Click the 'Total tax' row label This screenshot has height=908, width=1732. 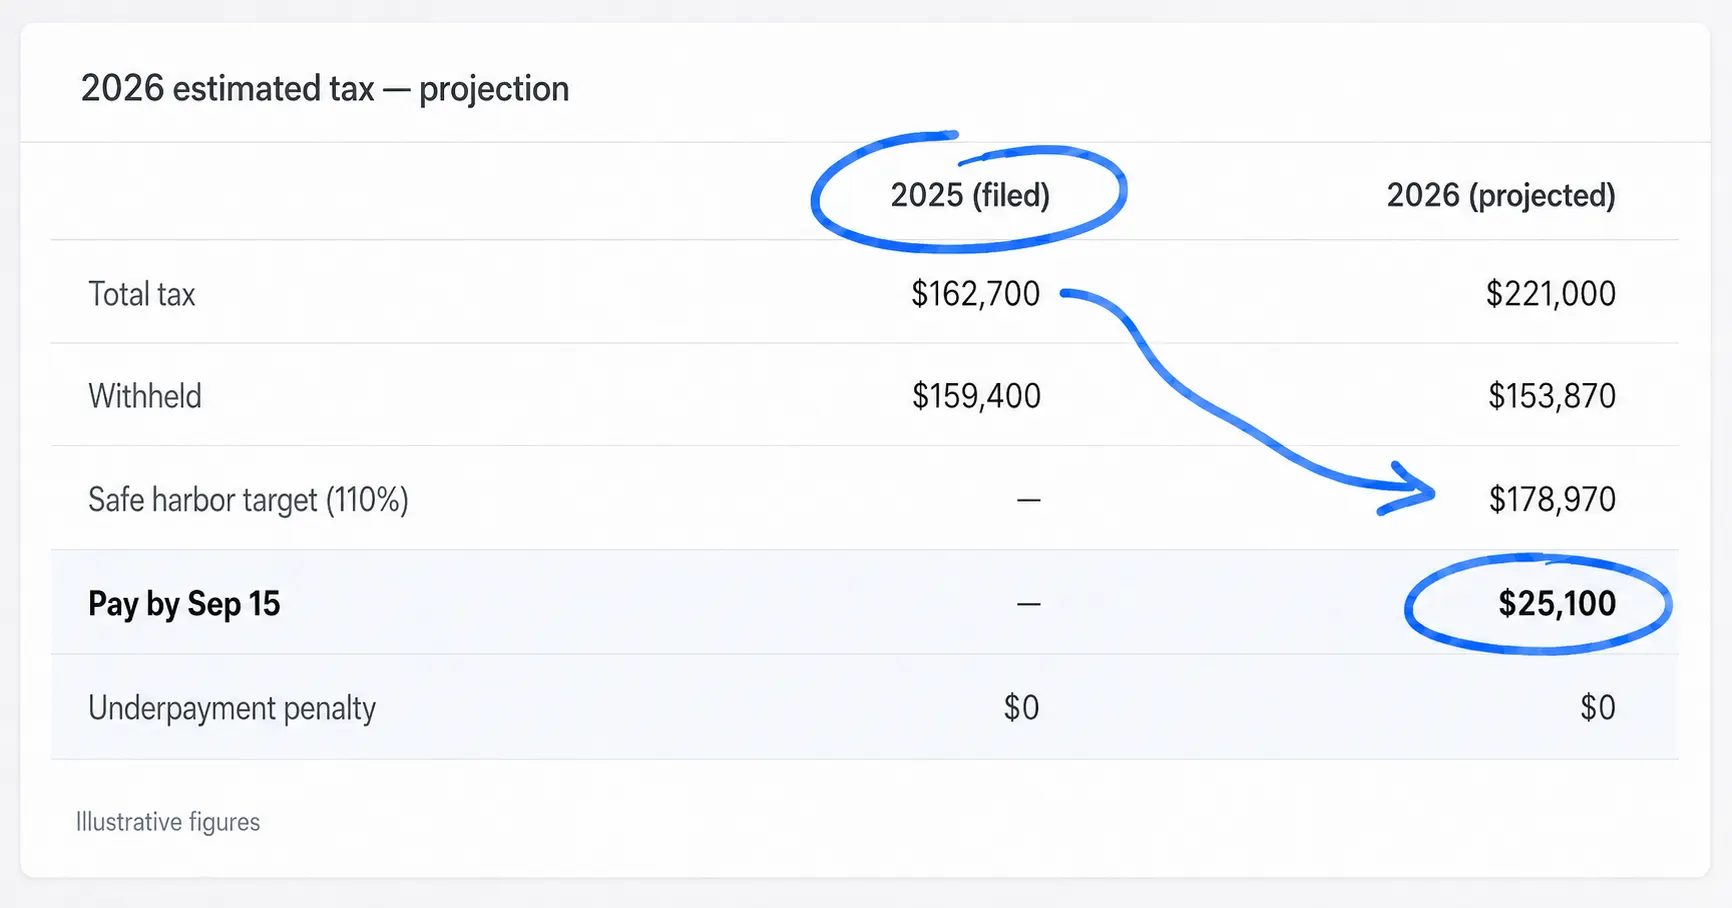click(142, 294)
